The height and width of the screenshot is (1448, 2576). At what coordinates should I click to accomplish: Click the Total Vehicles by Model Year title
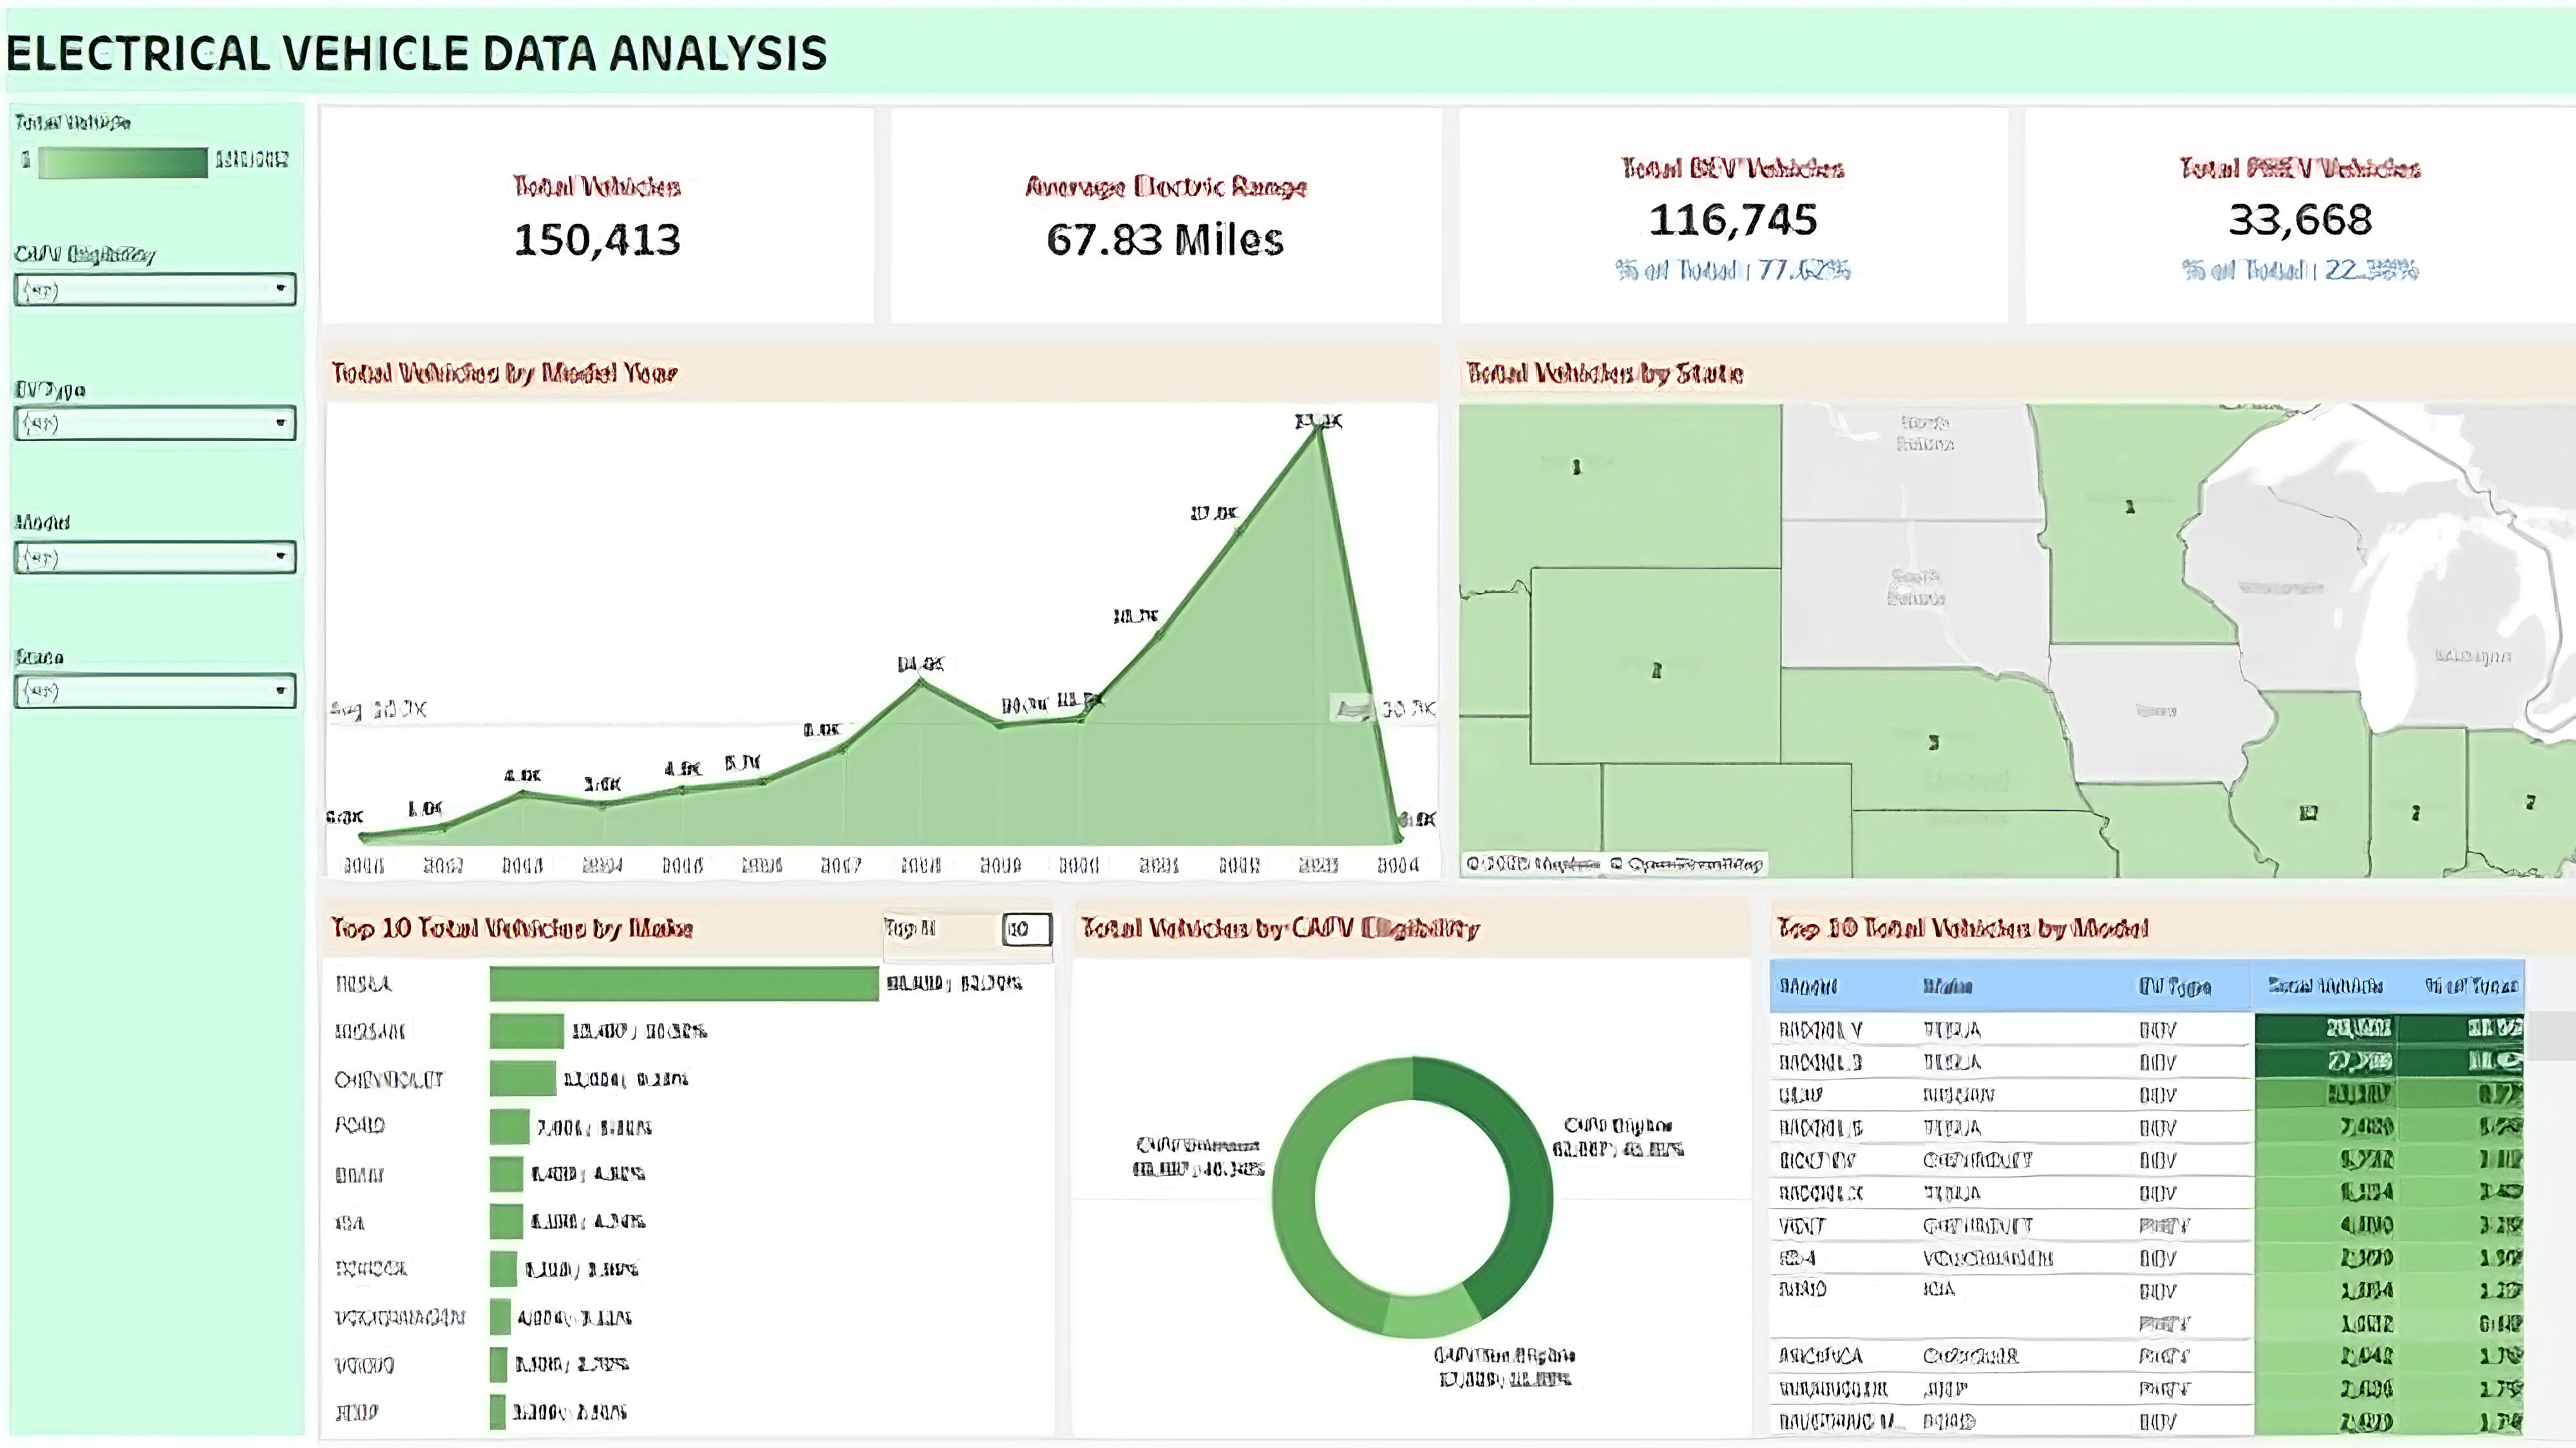[x=504, y=373]
